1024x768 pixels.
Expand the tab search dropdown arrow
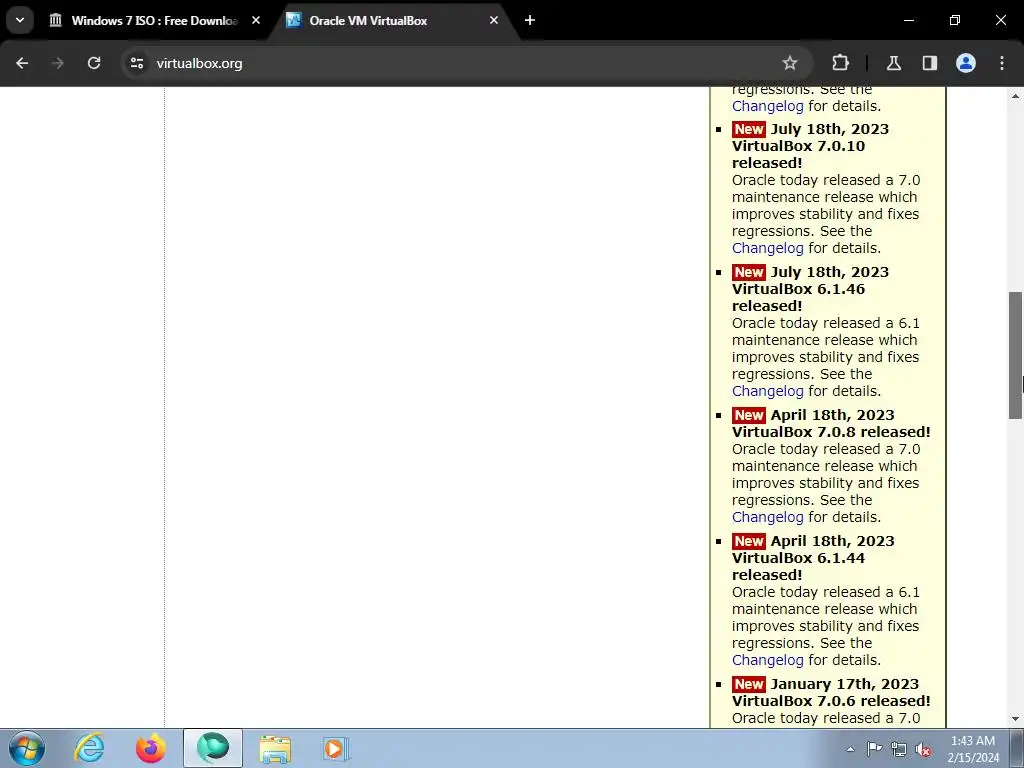pos(20,20)
